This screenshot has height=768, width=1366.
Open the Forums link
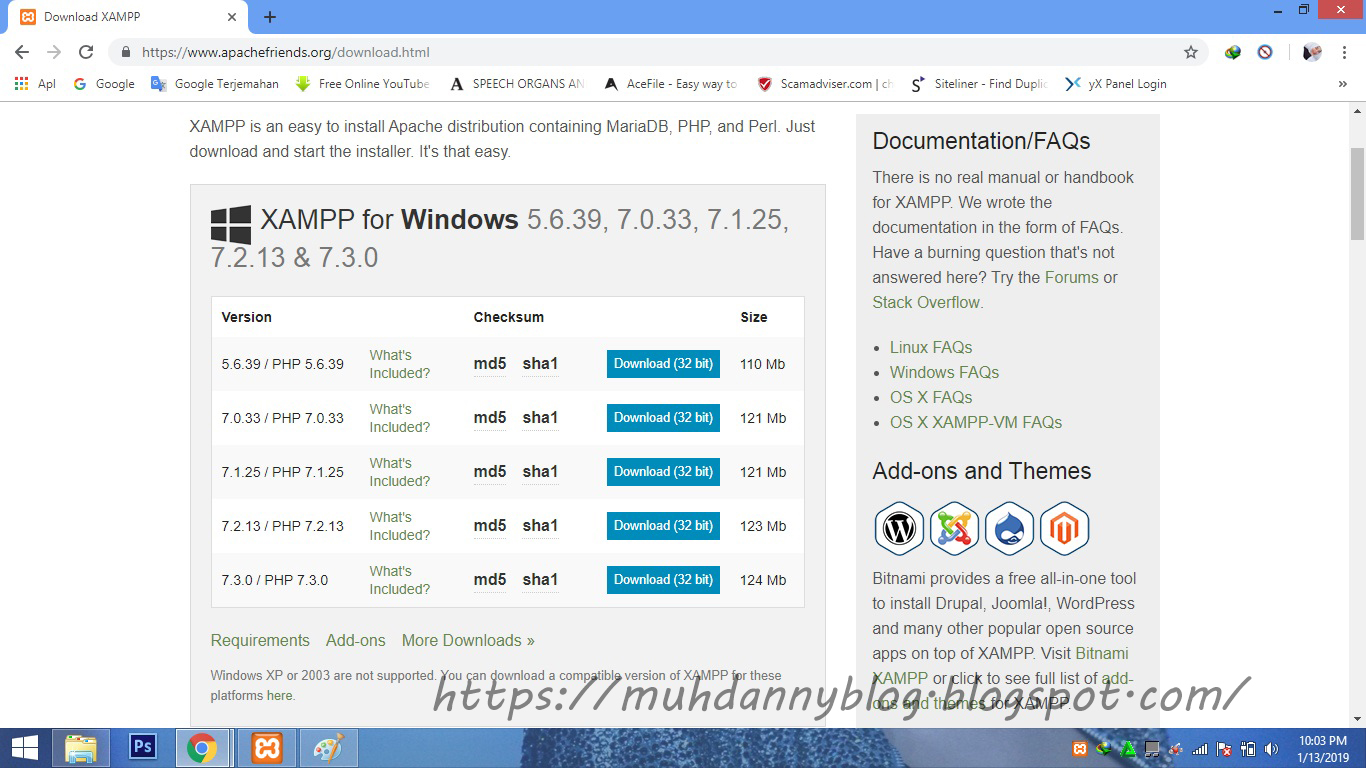click(x=1071, y=277)
